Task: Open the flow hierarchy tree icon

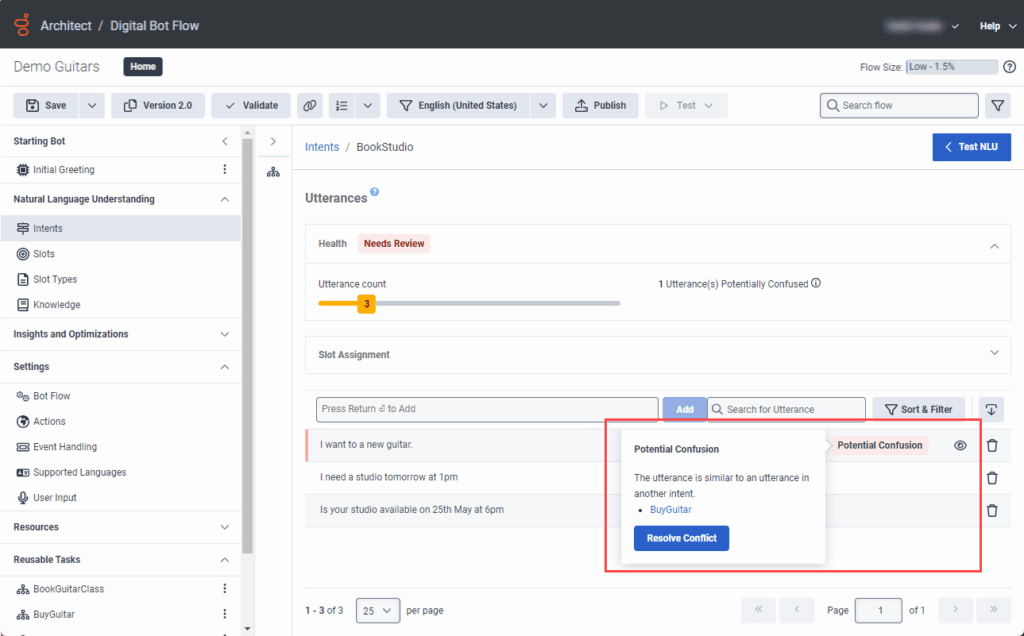Action: pos(273,172)
